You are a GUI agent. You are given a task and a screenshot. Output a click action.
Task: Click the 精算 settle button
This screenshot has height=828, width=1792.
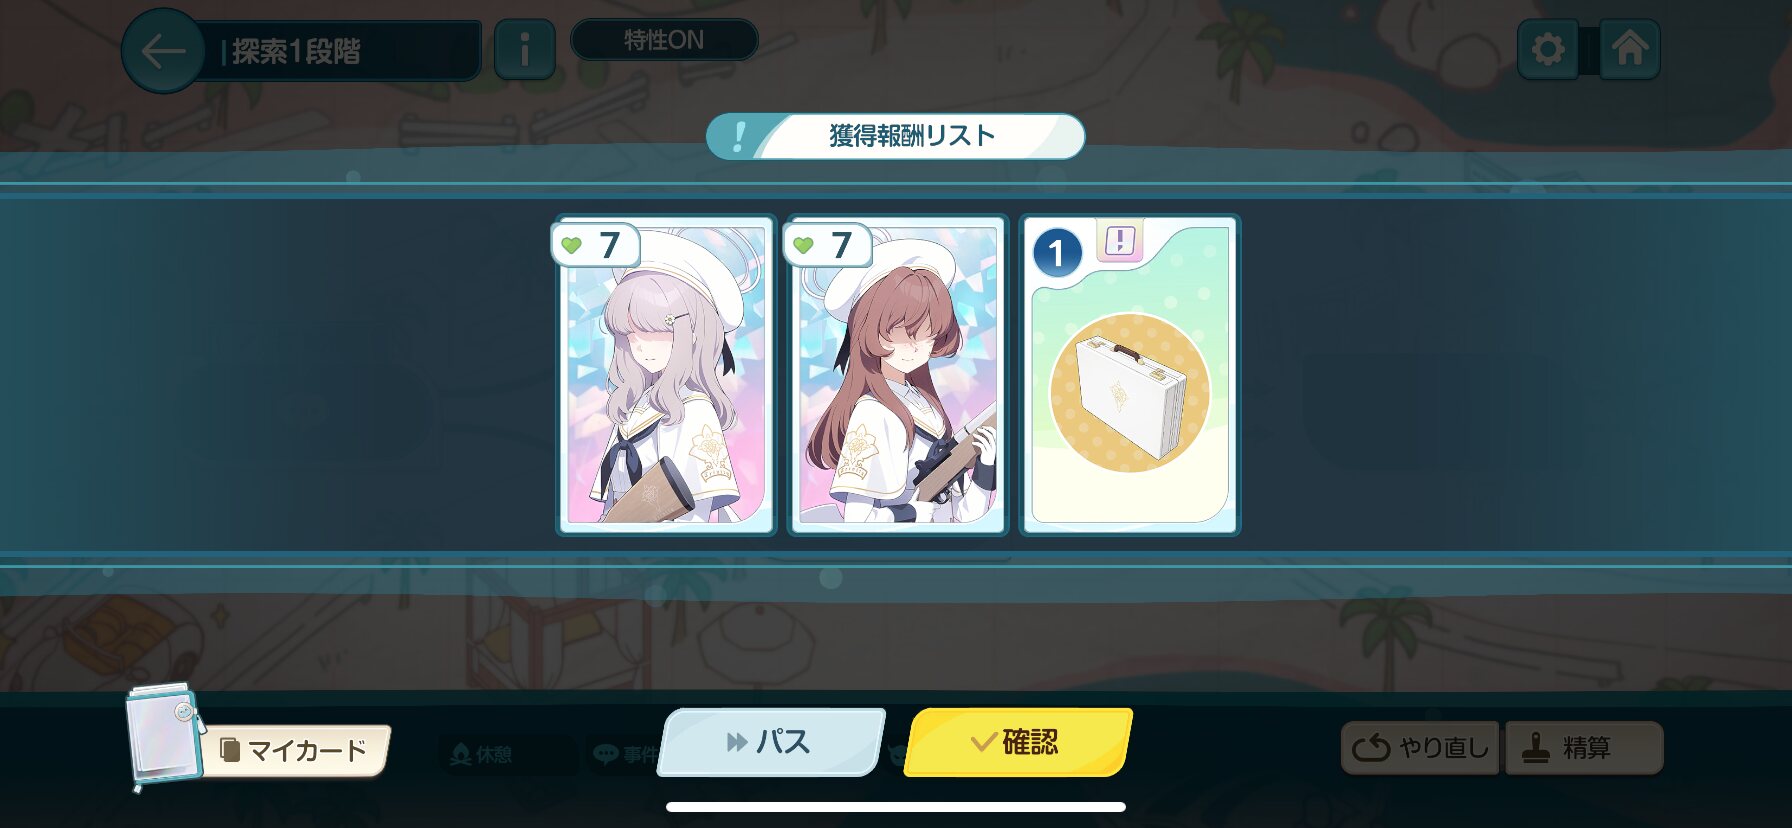click(1584, 747)
